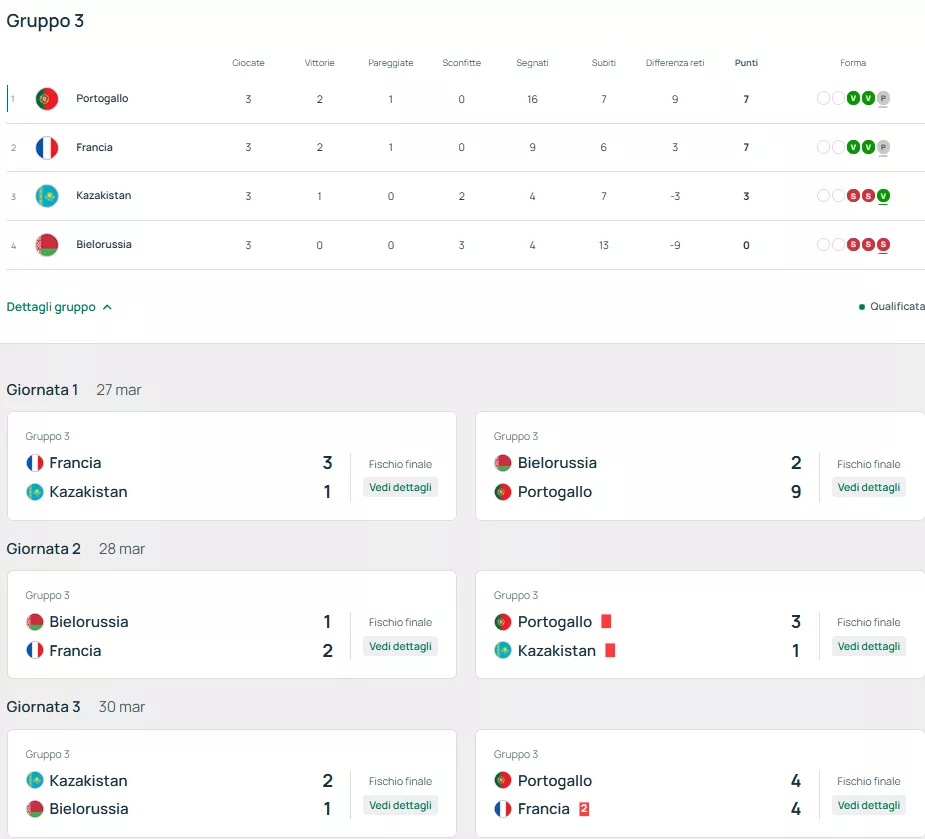Viewport: 925px width, 839px height.
Task: Click Bielorussia's last red loss form badge
Action: pos(883,245)
